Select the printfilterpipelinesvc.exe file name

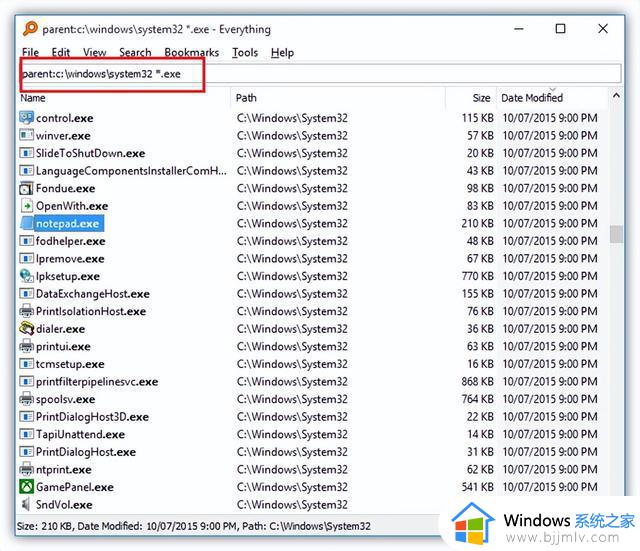pos(97,381)
